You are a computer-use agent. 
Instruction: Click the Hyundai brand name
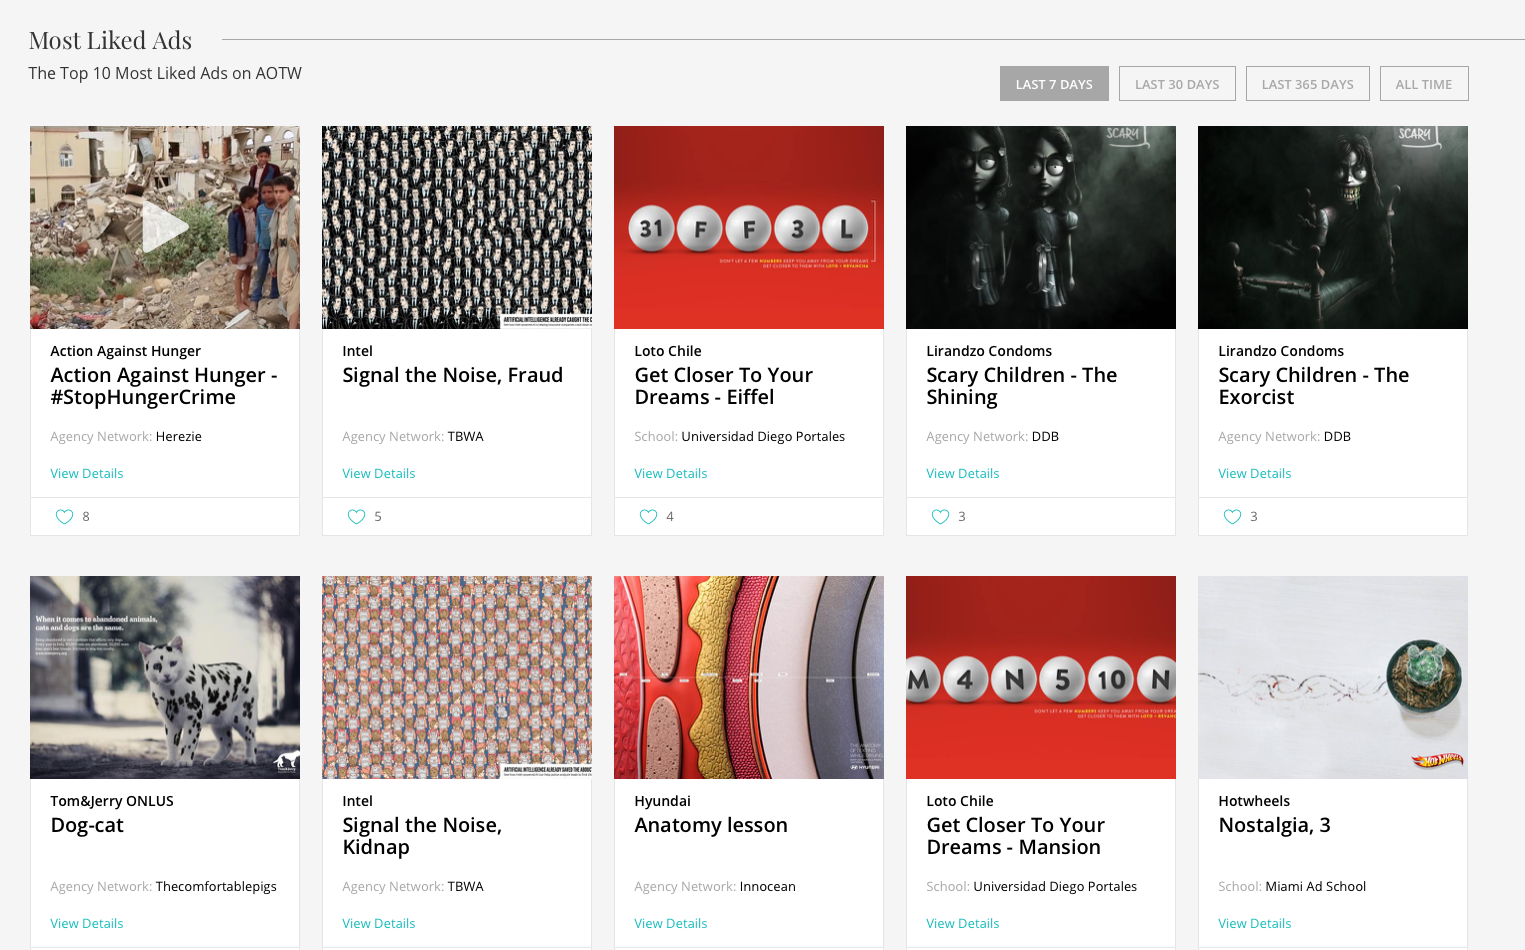click(662, 801)
